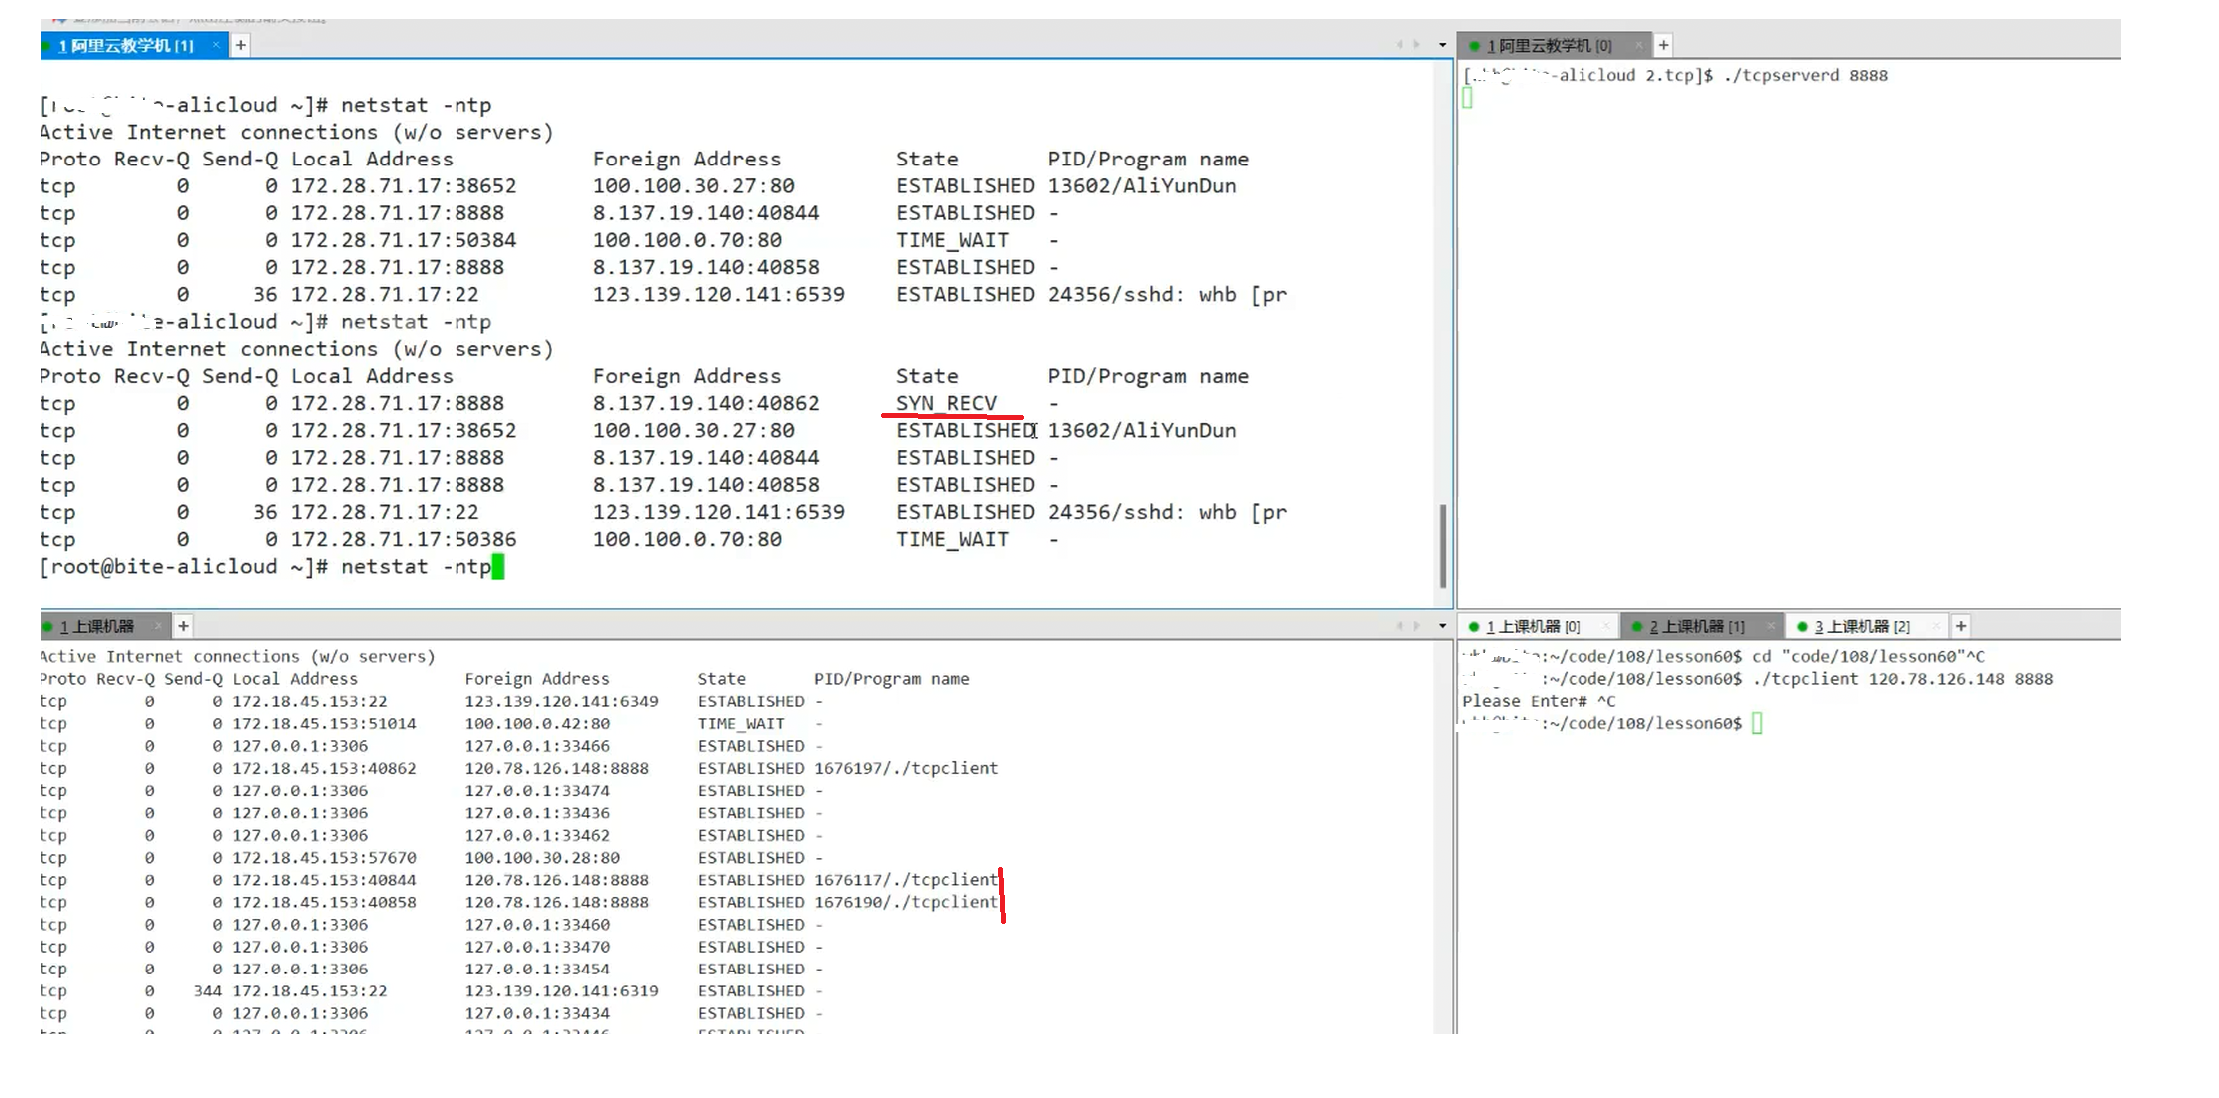Click the 1676117/./tcpclient process entry
Image resolution: width=2219 pixels, height=1098 pixels.
tap(906, 880)
